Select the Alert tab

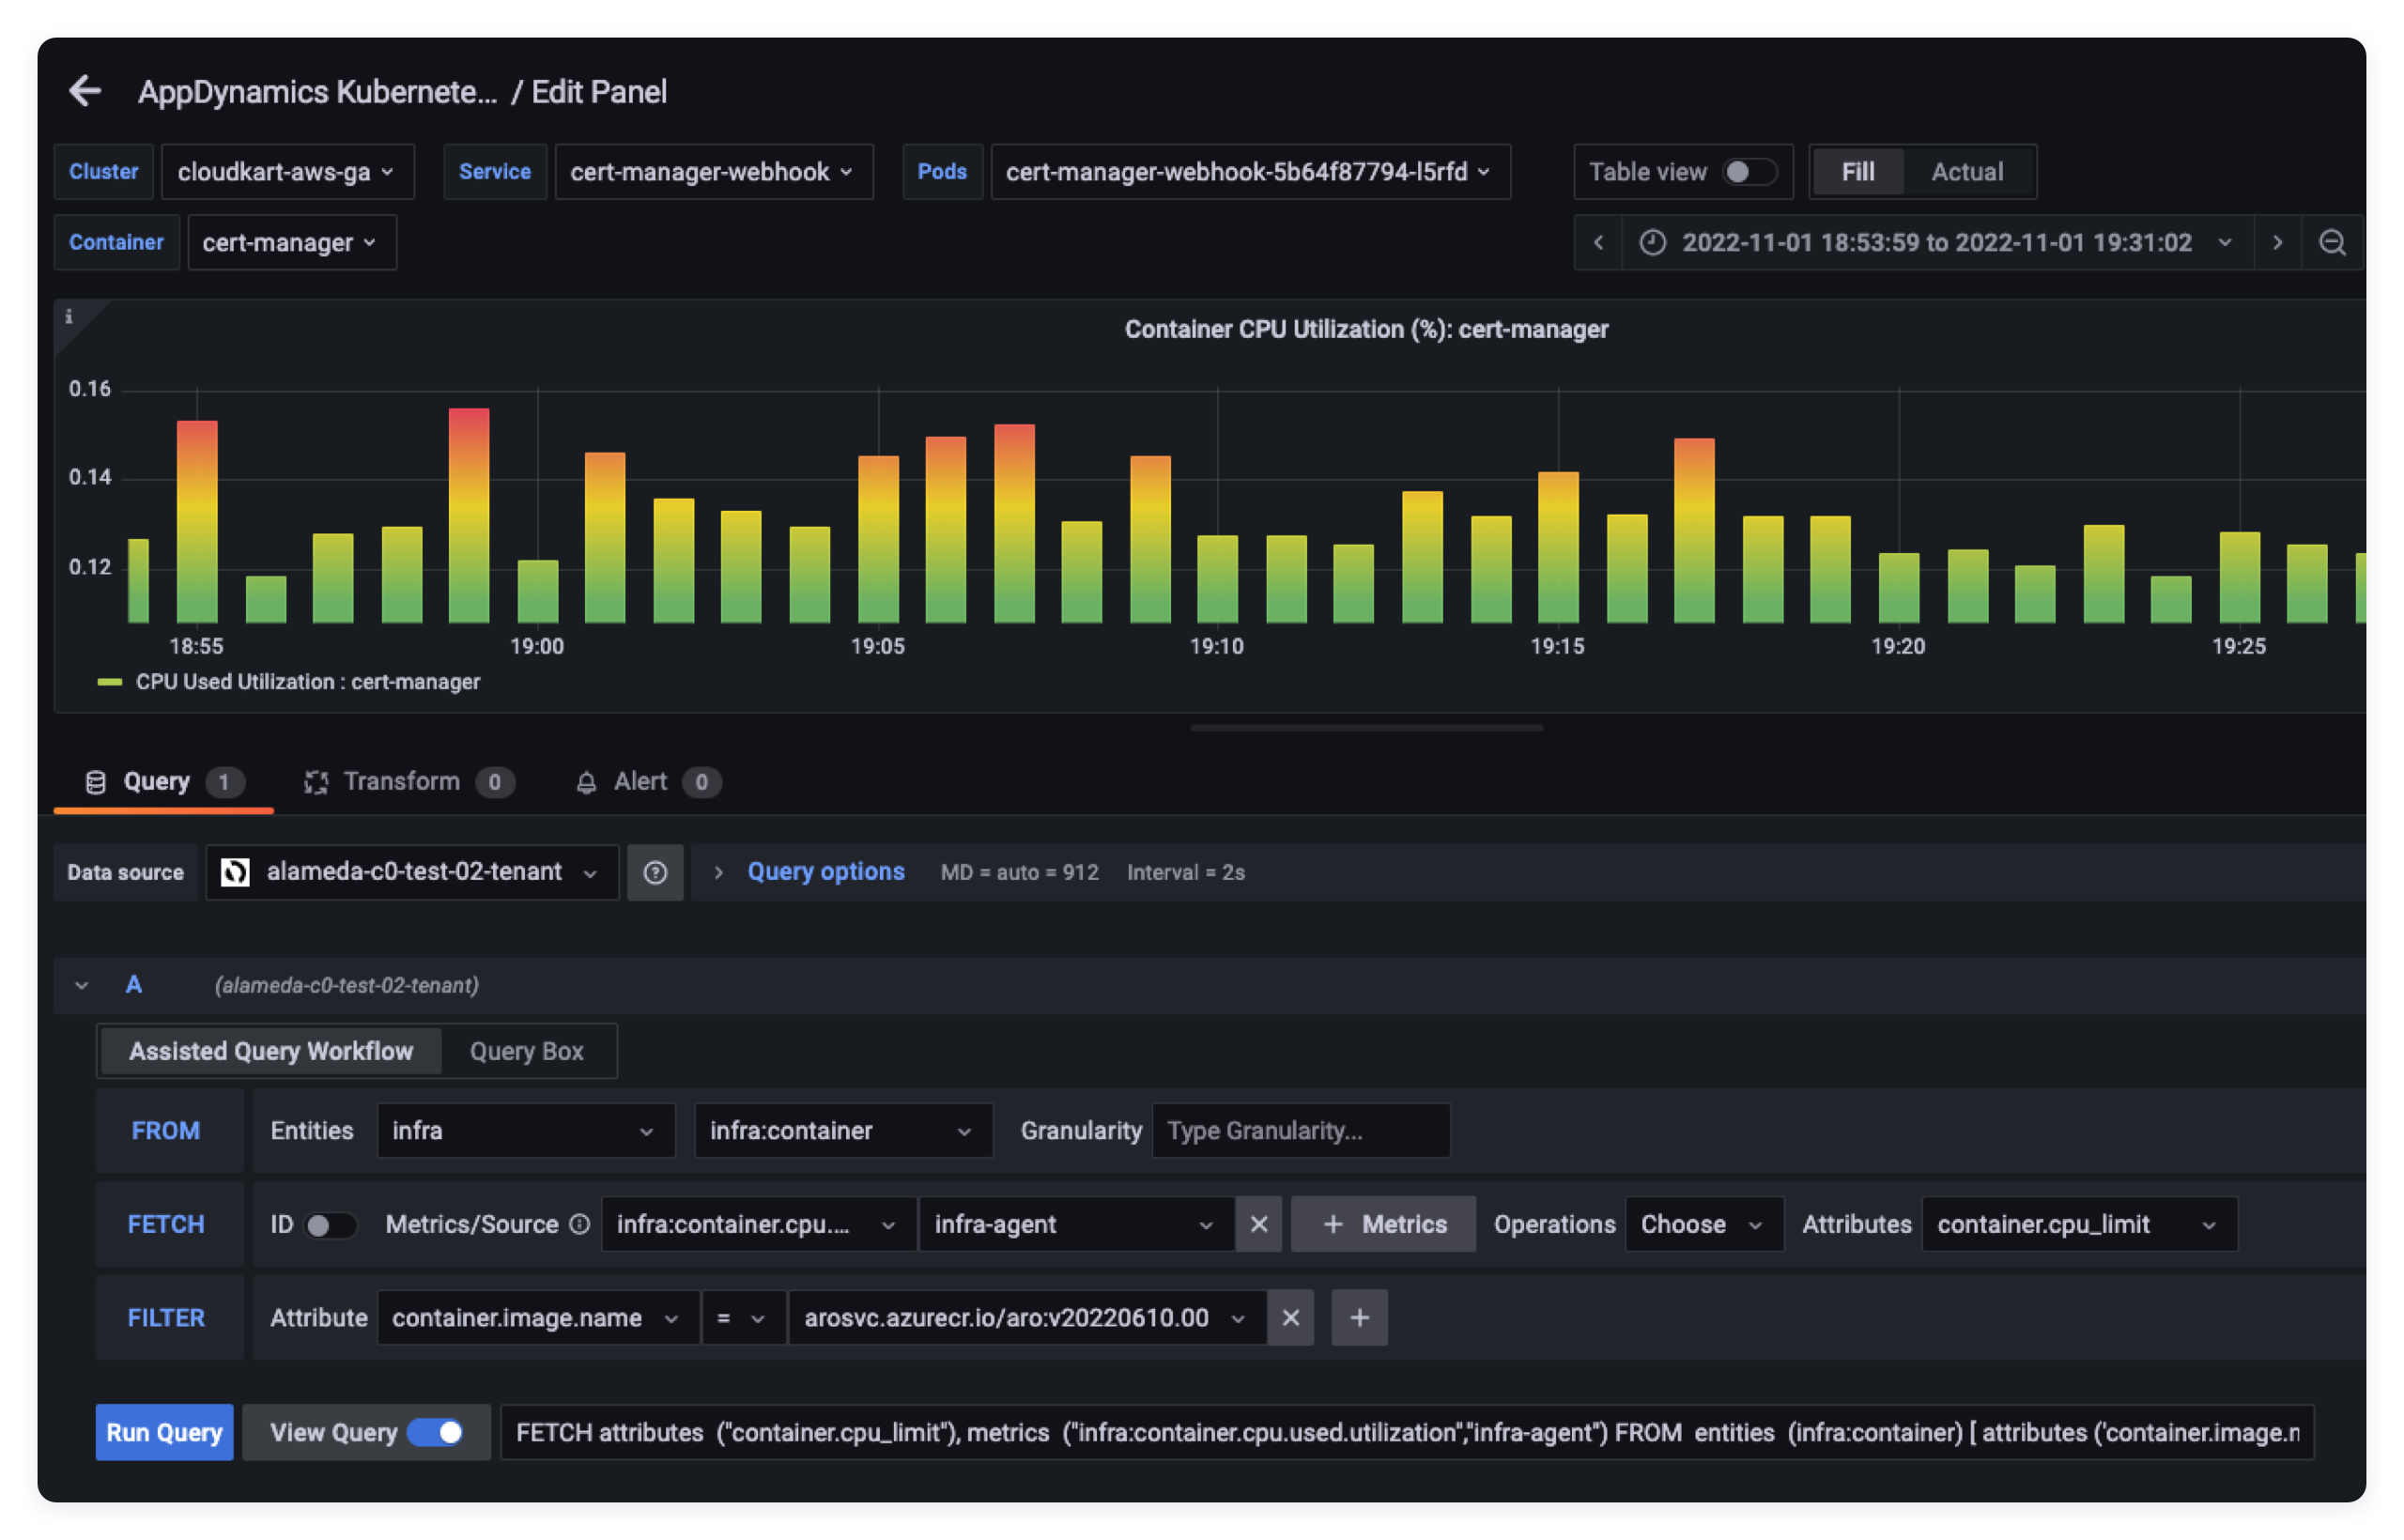tap(648, 782)
